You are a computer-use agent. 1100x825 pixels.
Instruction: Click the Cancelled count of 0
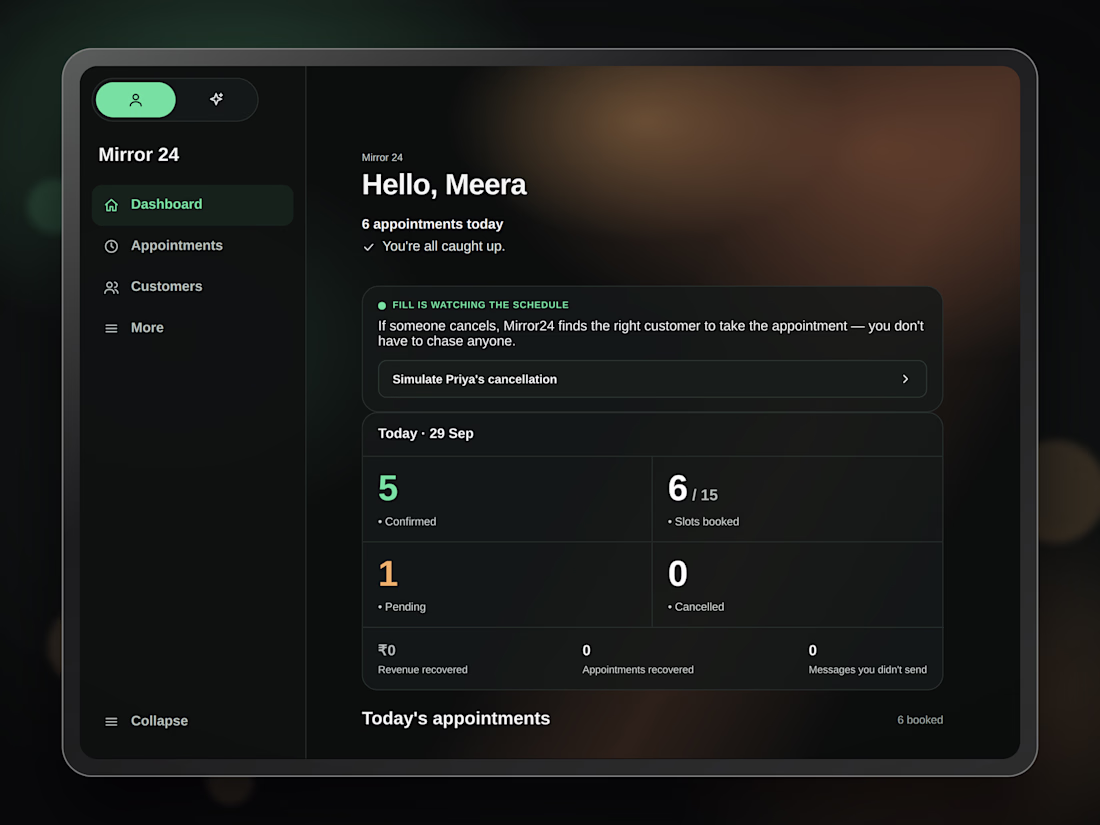click(x=678, y=573)
